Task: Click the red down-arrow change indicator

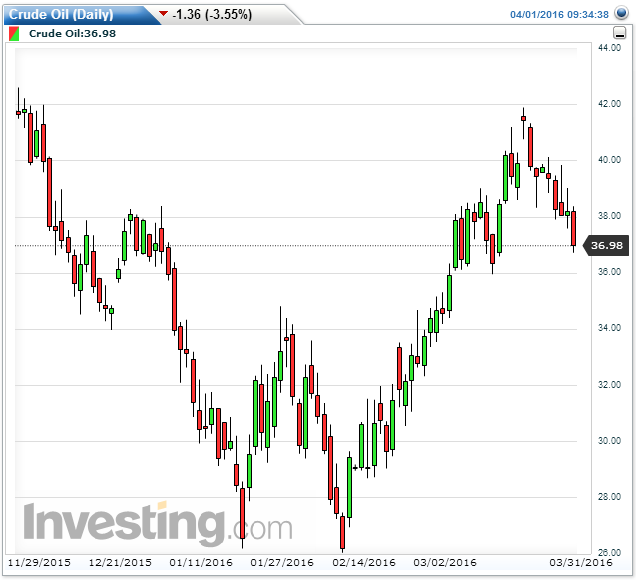Action: [x=163, y=15]
